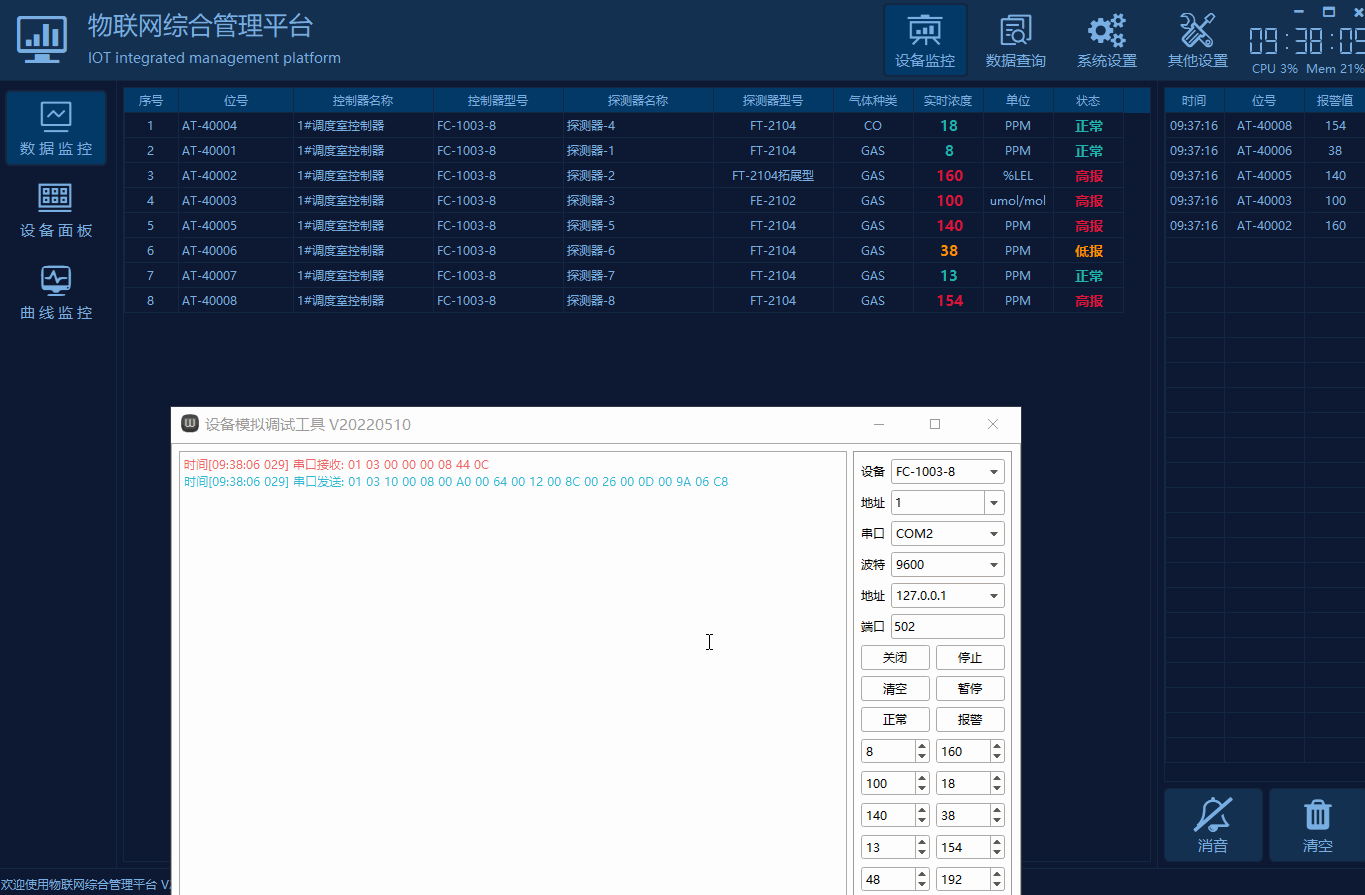This screenshot has width=1365, height=895.
Task: Click the 正常 button
Action: point(895,720)
